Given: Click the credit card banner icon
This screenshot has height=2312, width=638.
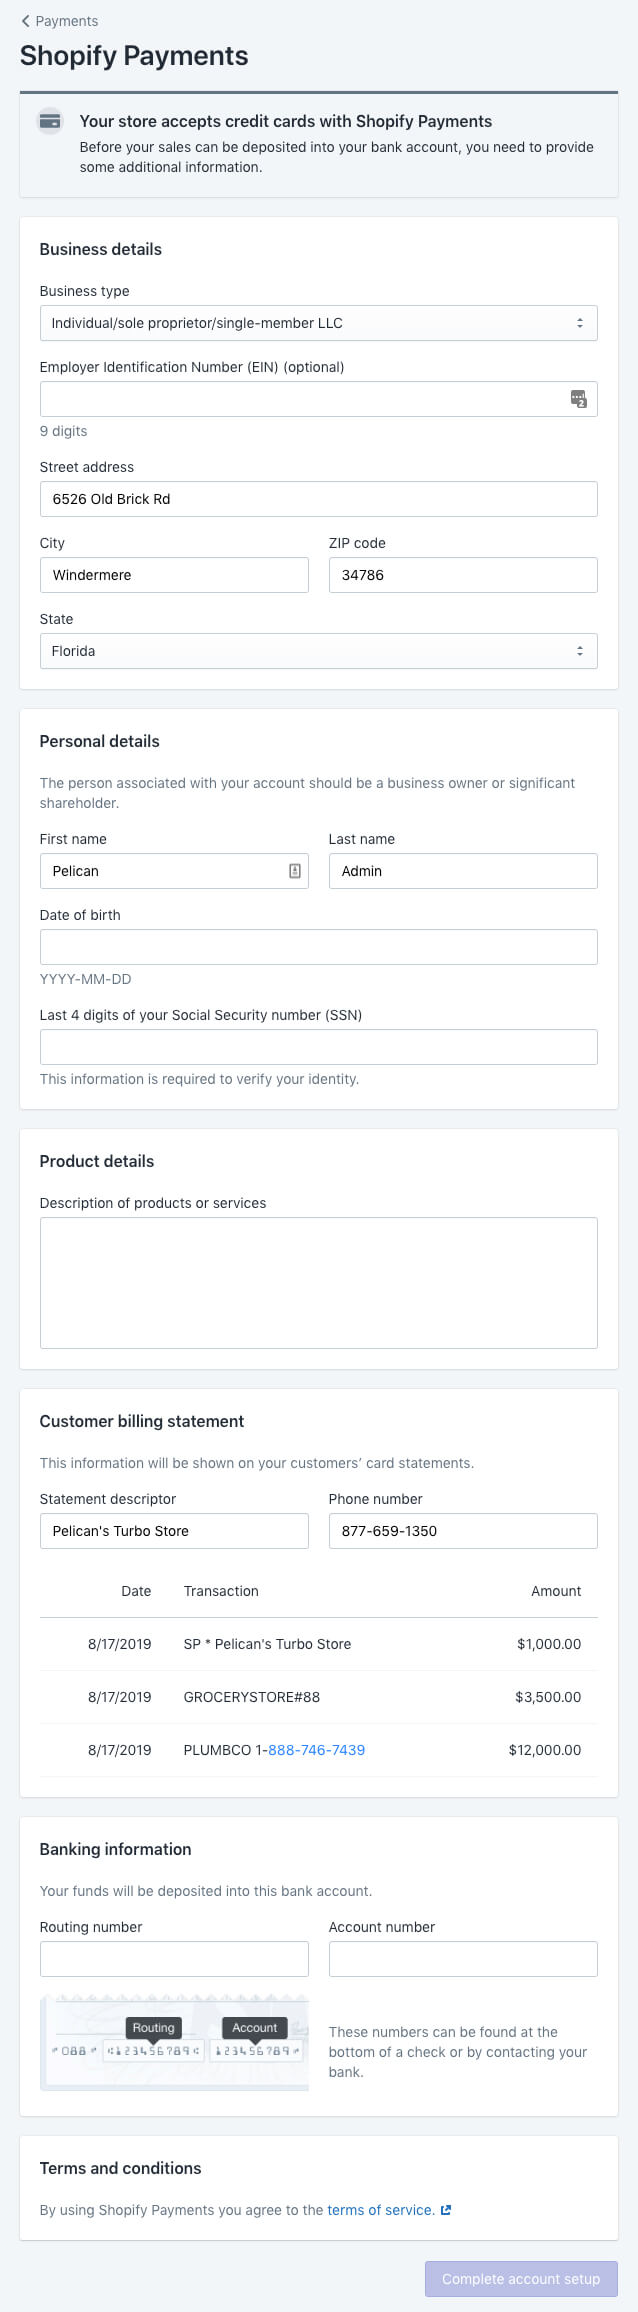Looking at the screenshot, I should click(49, 122).
